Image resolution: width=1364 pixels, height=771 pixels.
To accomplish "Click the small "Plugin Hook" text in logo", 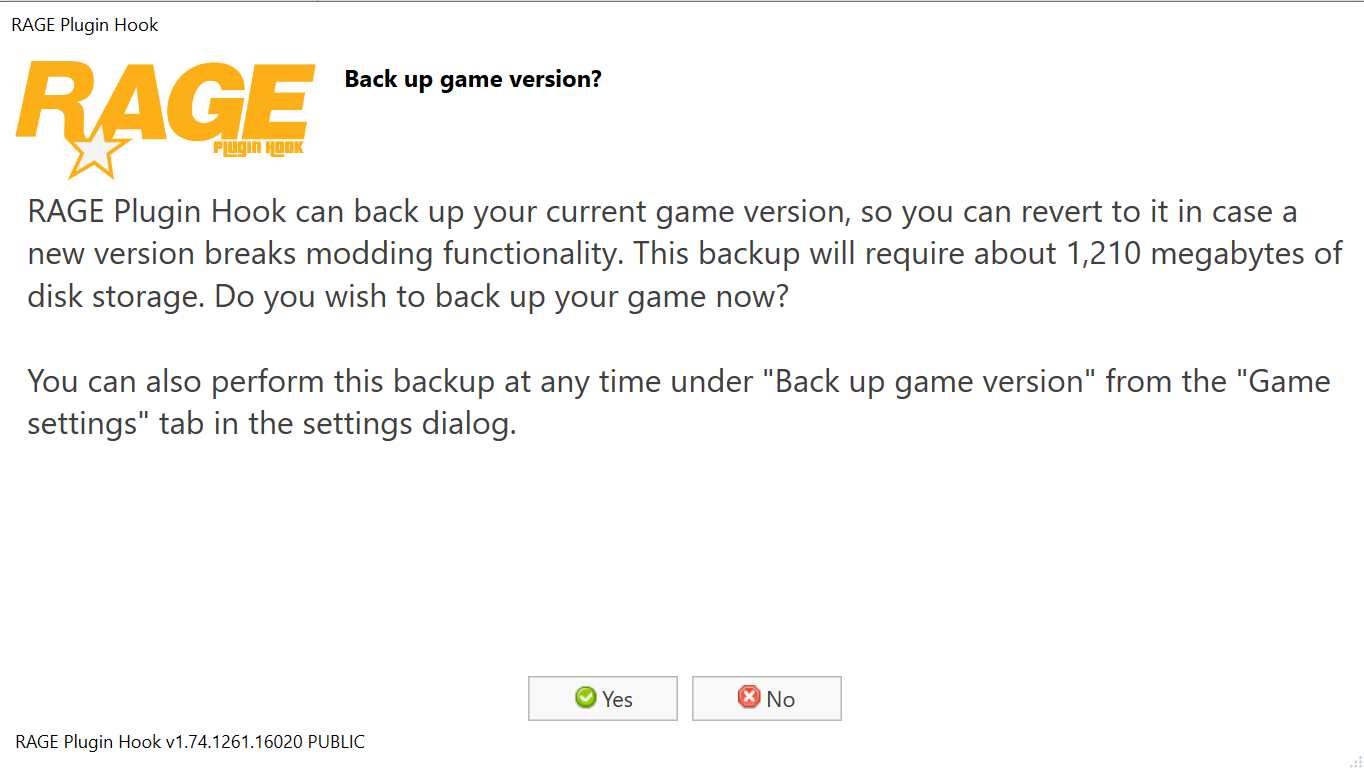I will [258, 148].
